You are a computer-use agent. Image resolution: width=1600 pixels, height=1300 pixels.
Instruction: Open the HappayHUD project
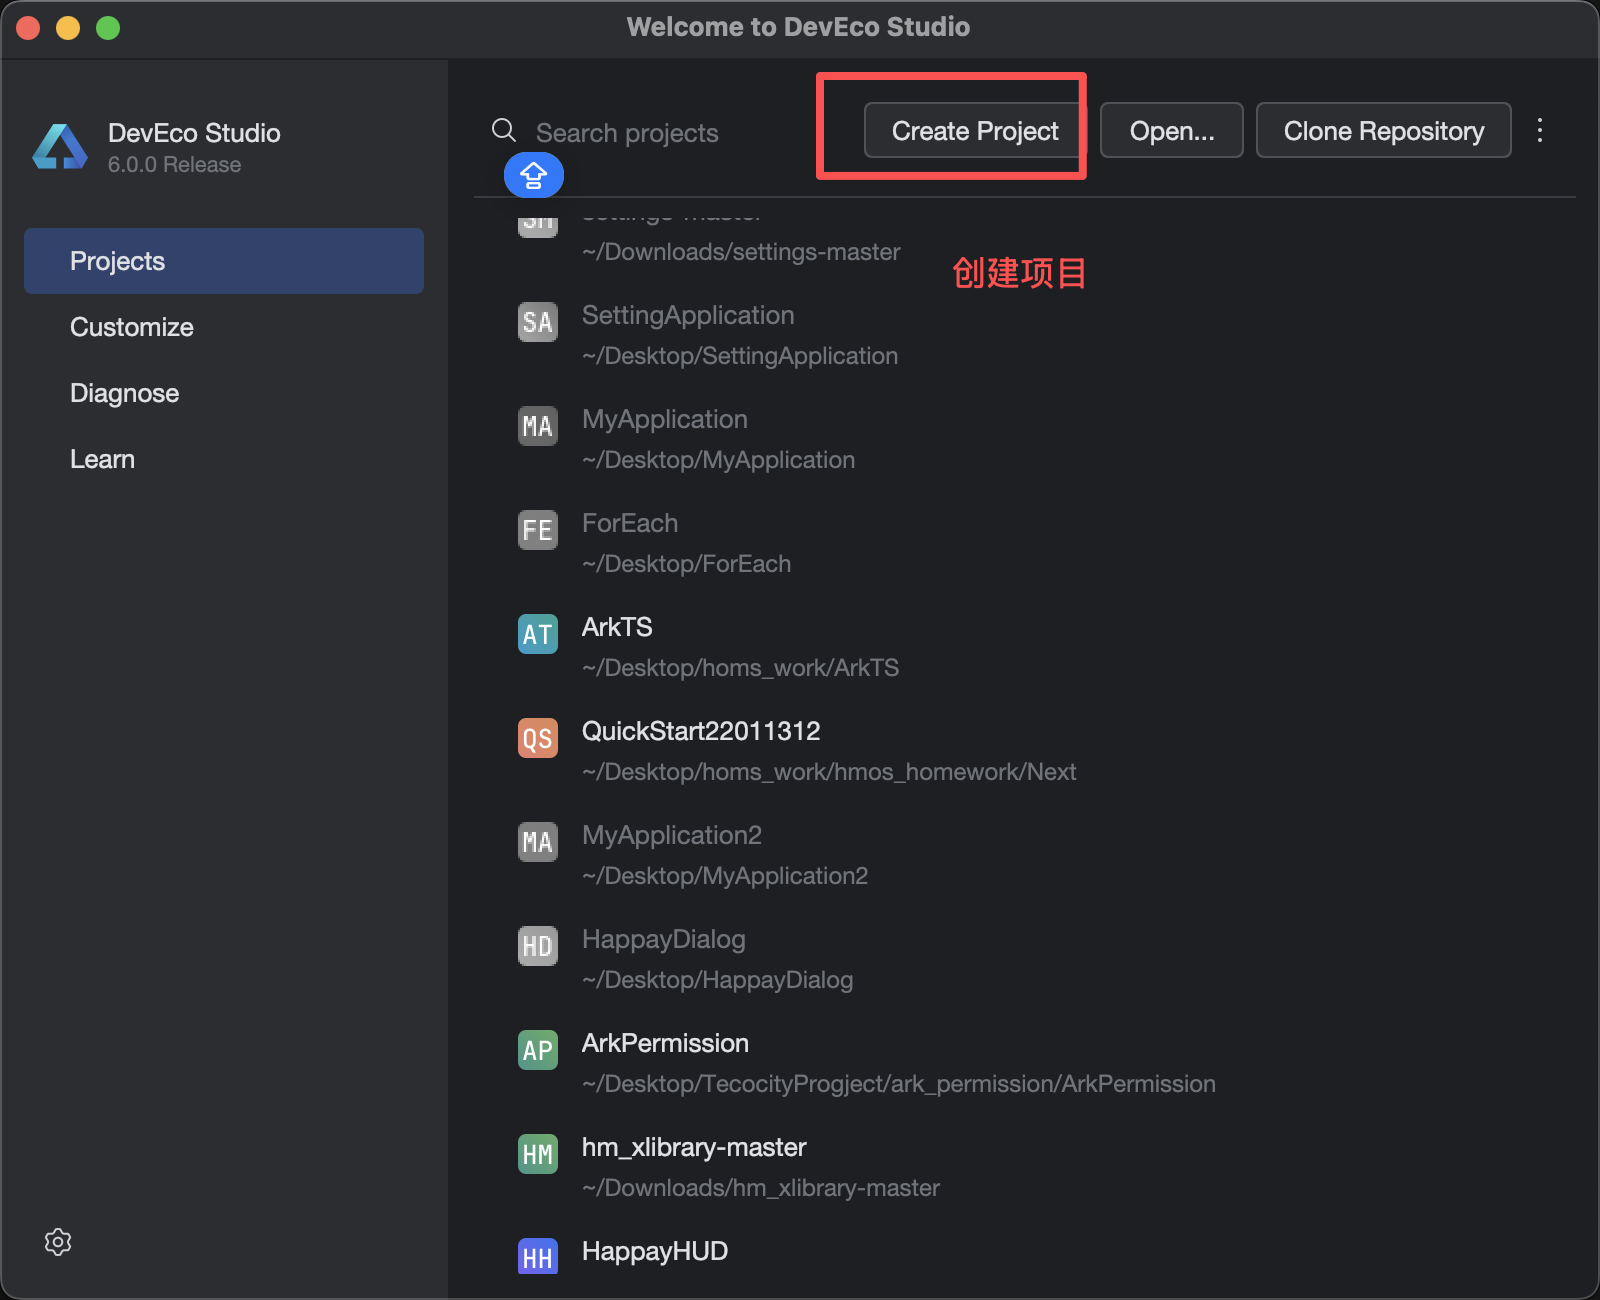(x=655, y=1251)
